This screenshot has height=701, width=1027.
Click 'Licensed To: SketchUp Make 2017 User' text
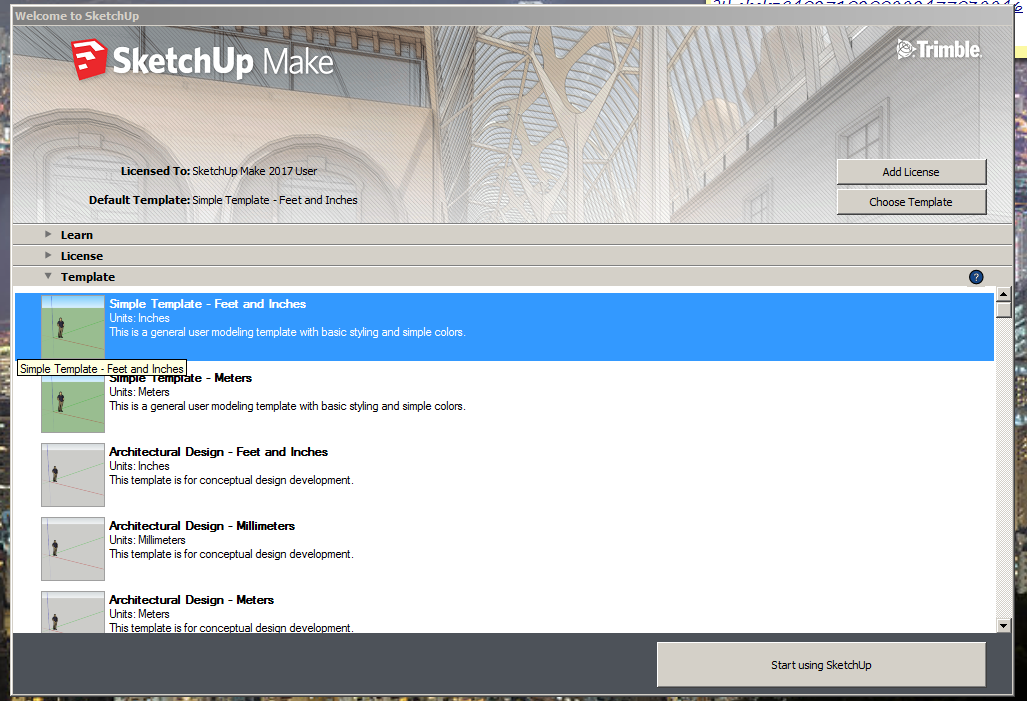tap(219, 171)
